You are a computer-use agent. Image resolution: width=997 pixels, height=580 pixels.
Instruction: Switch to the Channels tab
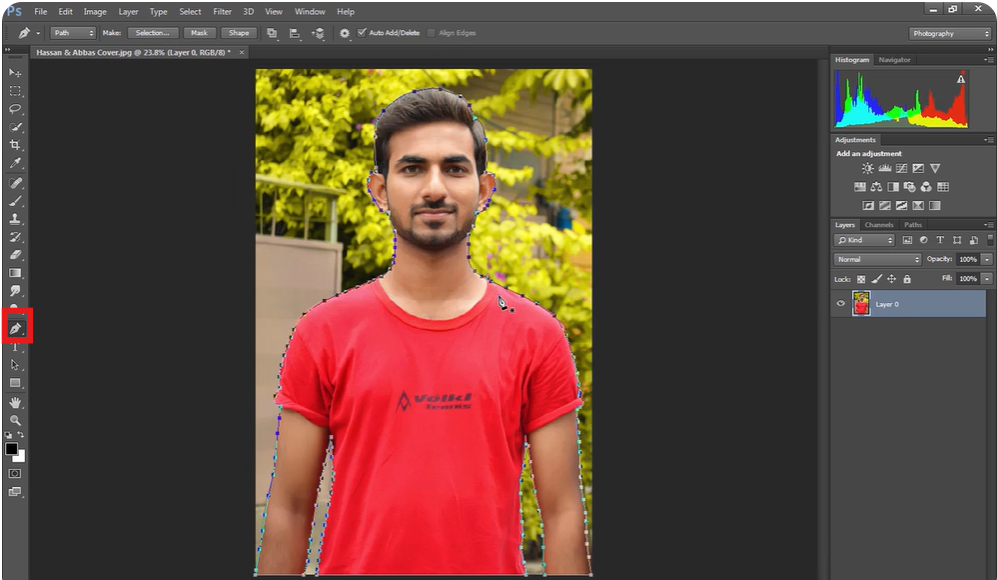pos(879,224)
